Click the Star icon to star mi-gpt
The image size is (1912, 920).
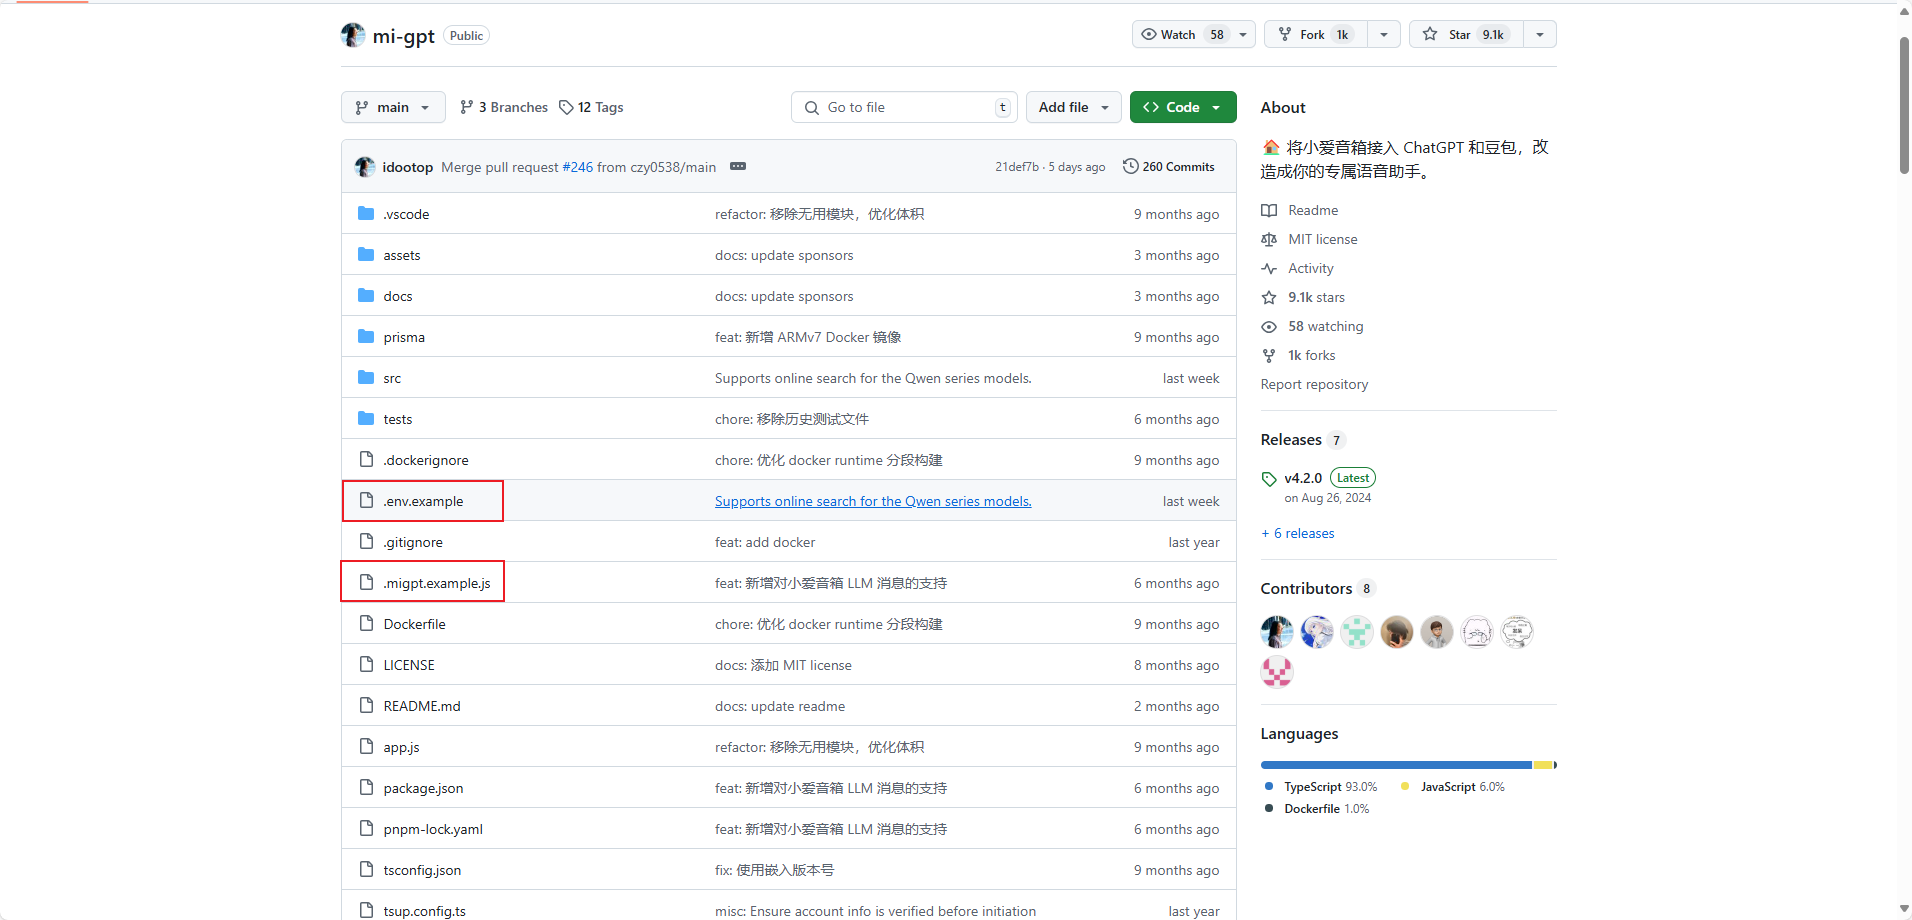(x=1429, y=34)
